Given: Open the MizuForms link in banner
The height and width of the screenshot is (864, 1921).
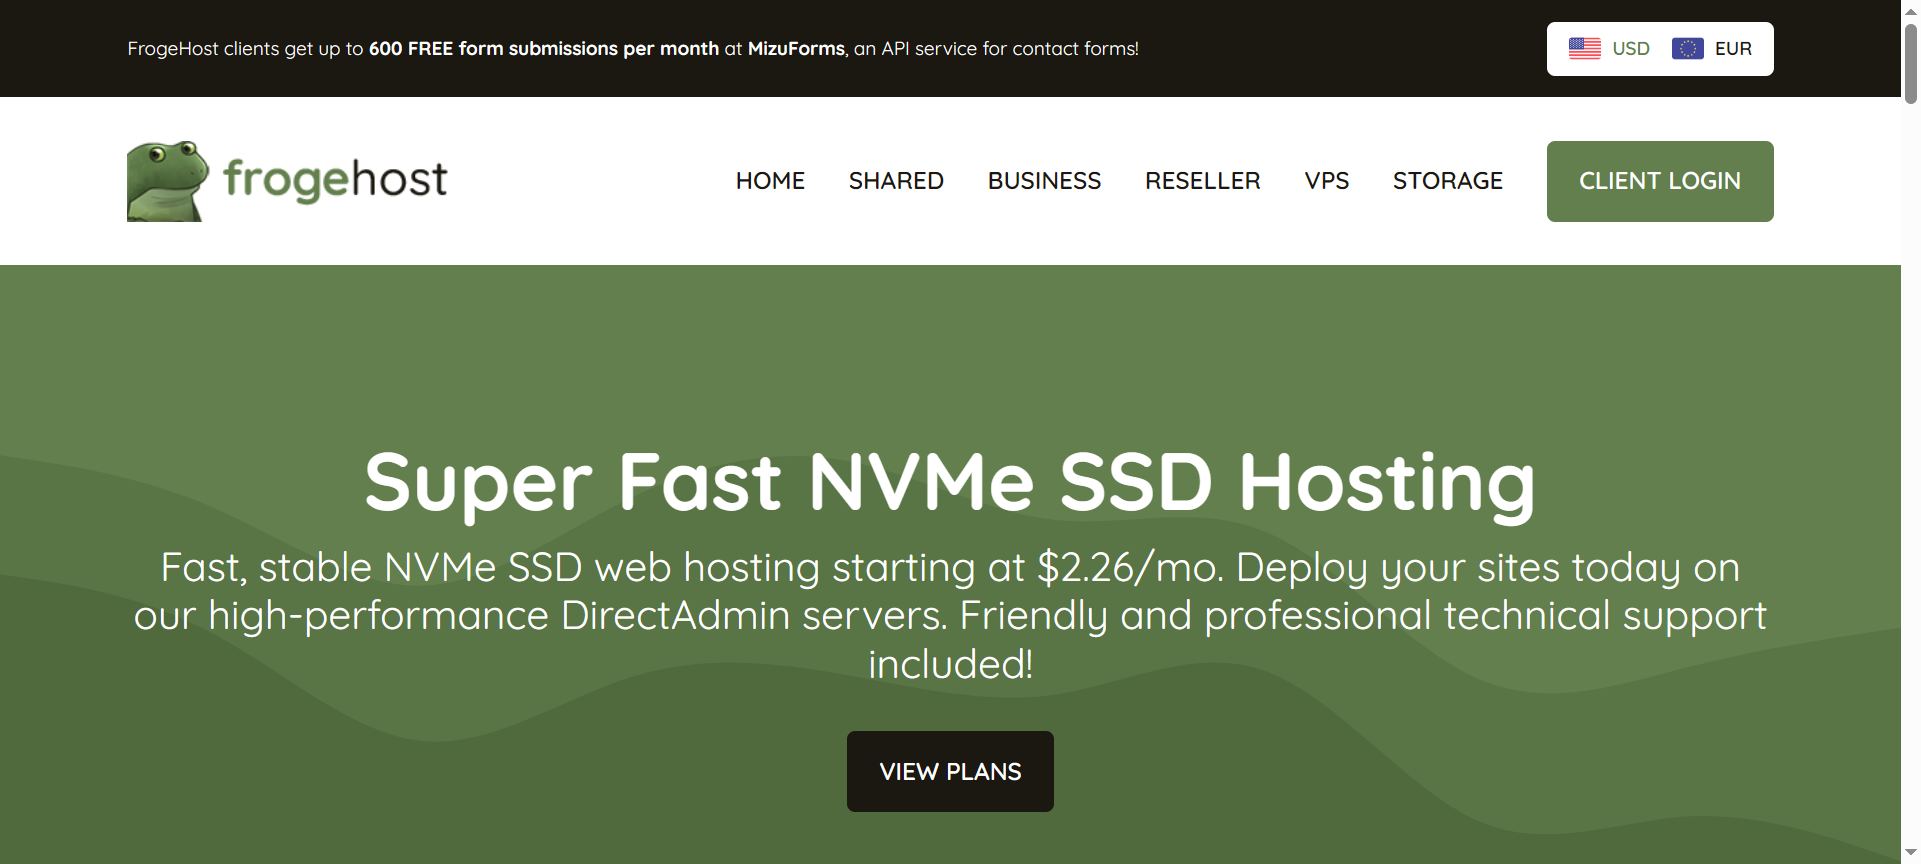Looking at the screenshot, I should tap(796, 49).
